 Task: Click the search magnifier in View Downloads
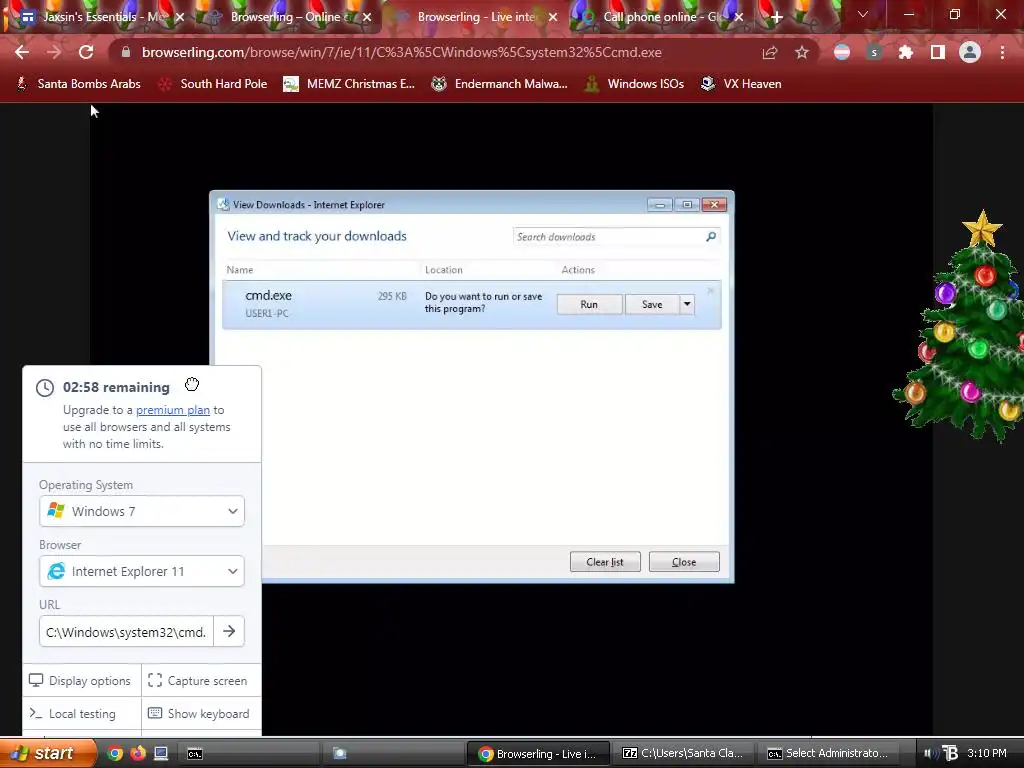pyautogui.click(x=711, y=236)
